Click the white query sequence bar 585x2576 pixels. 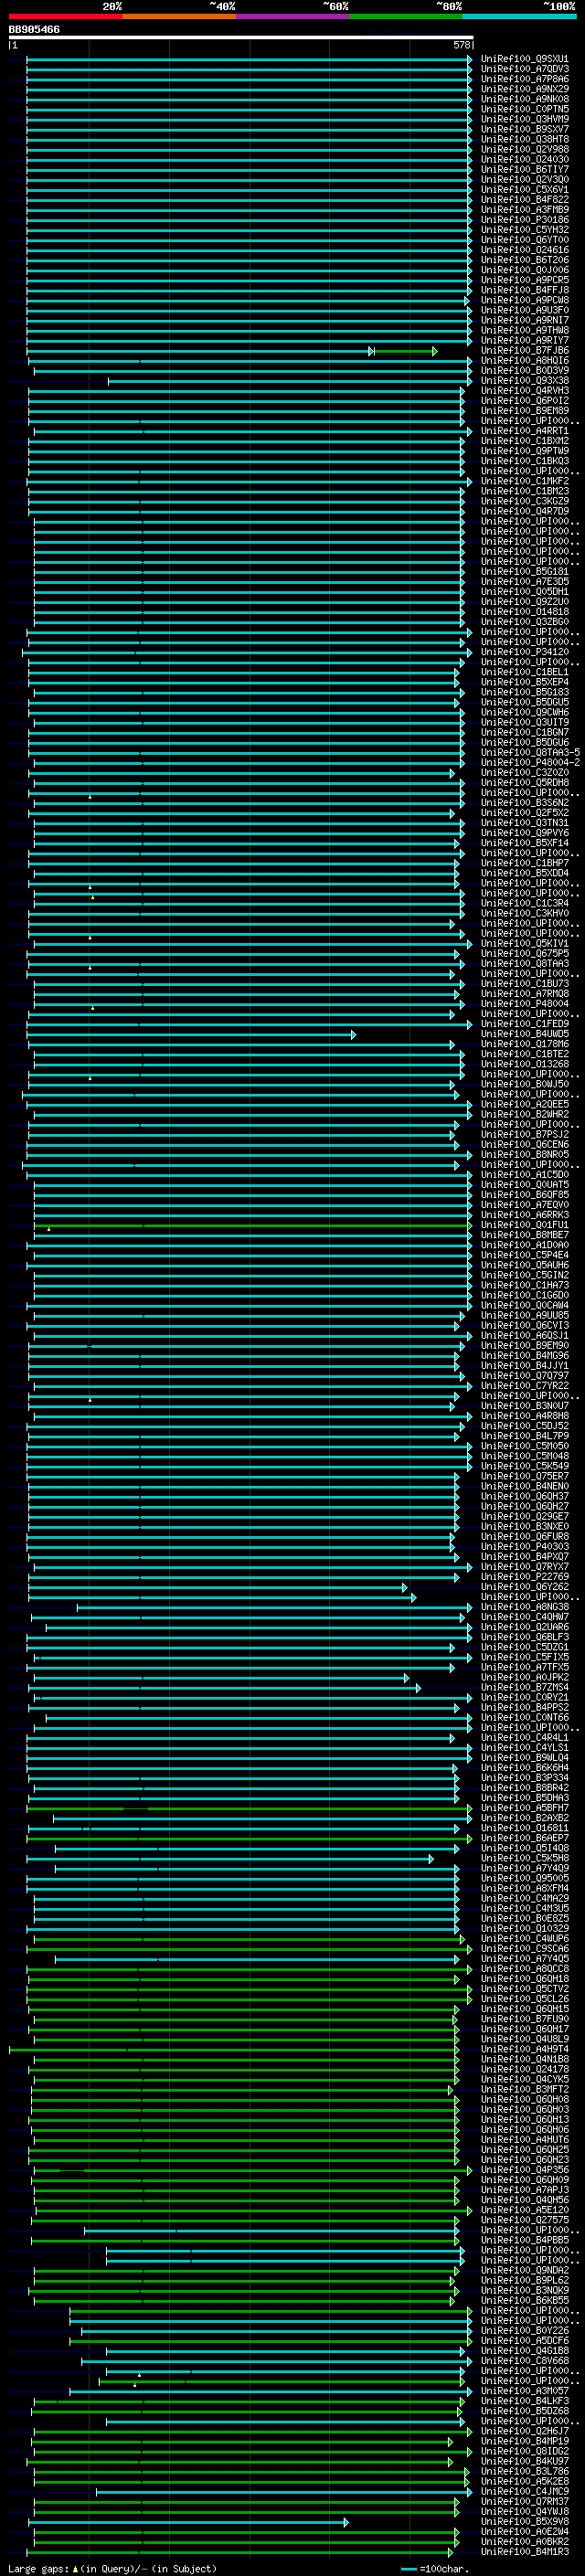241,38
